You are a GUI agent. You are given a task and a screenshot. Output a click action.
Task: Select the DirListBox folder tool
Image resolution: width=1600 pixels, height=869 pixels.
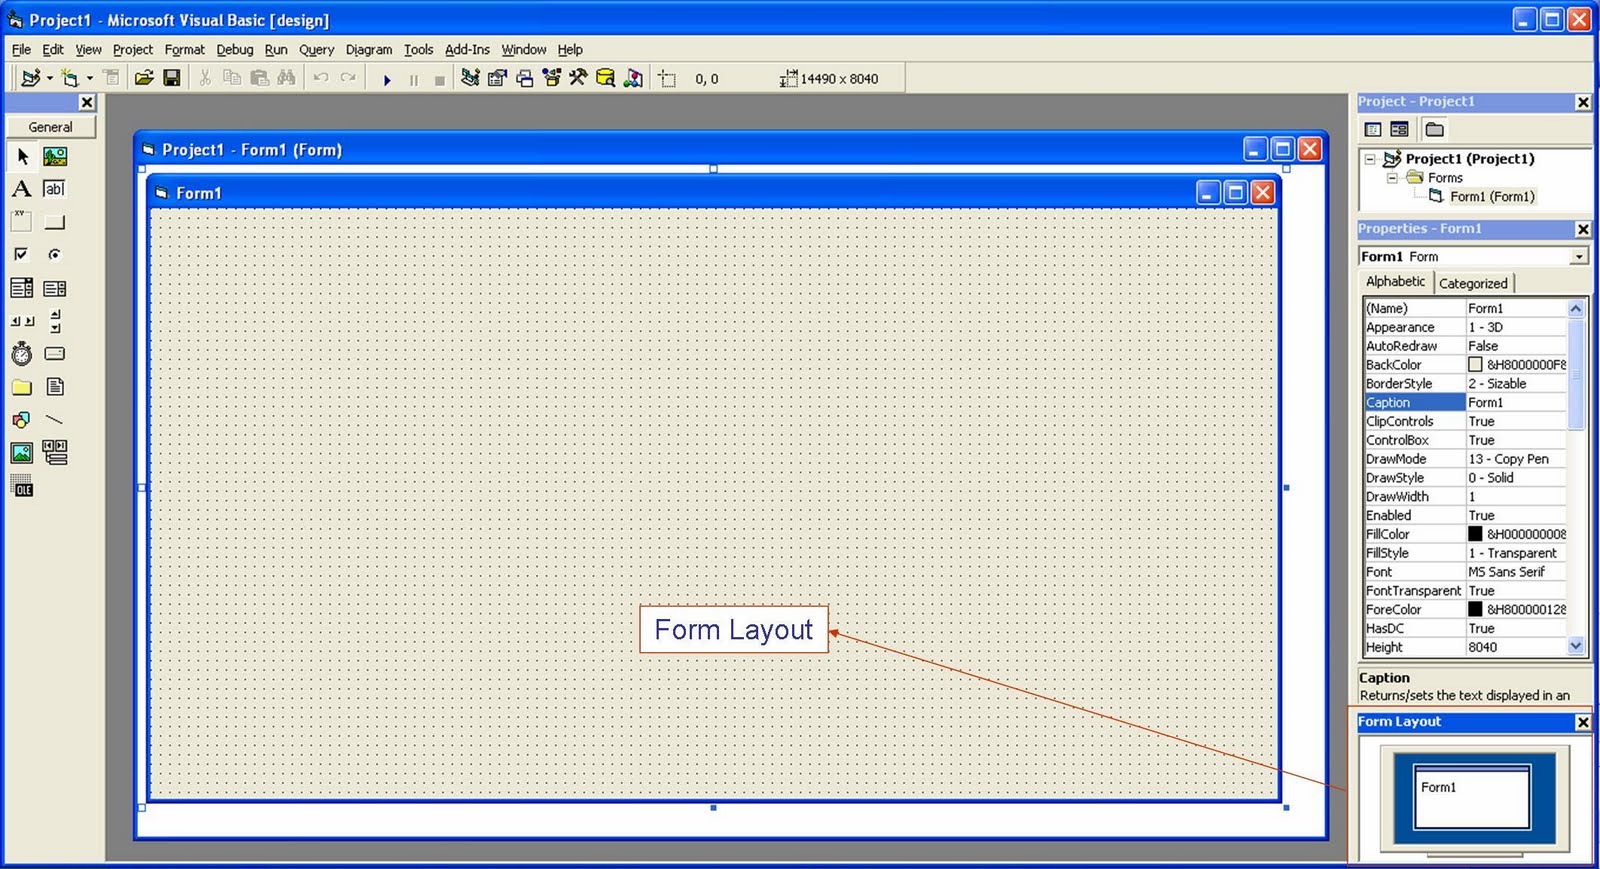coord(22,387)
